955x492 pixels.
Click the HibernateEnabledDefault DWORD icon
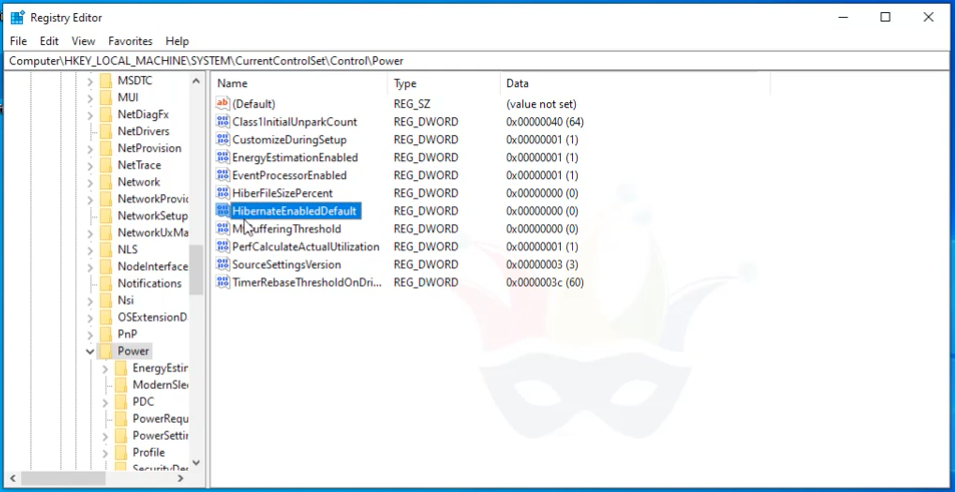[223, 211]
